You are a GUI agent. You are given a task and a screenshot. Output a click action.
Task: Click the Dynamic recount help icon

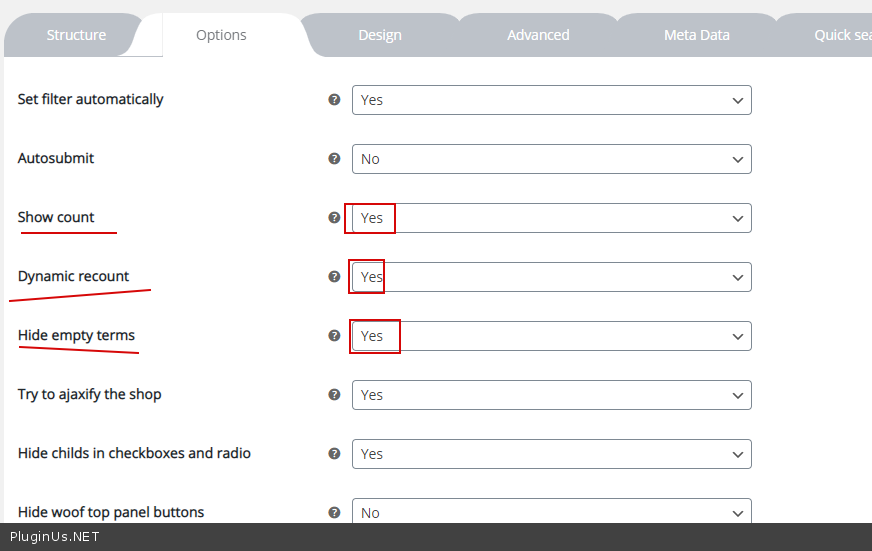335,277
